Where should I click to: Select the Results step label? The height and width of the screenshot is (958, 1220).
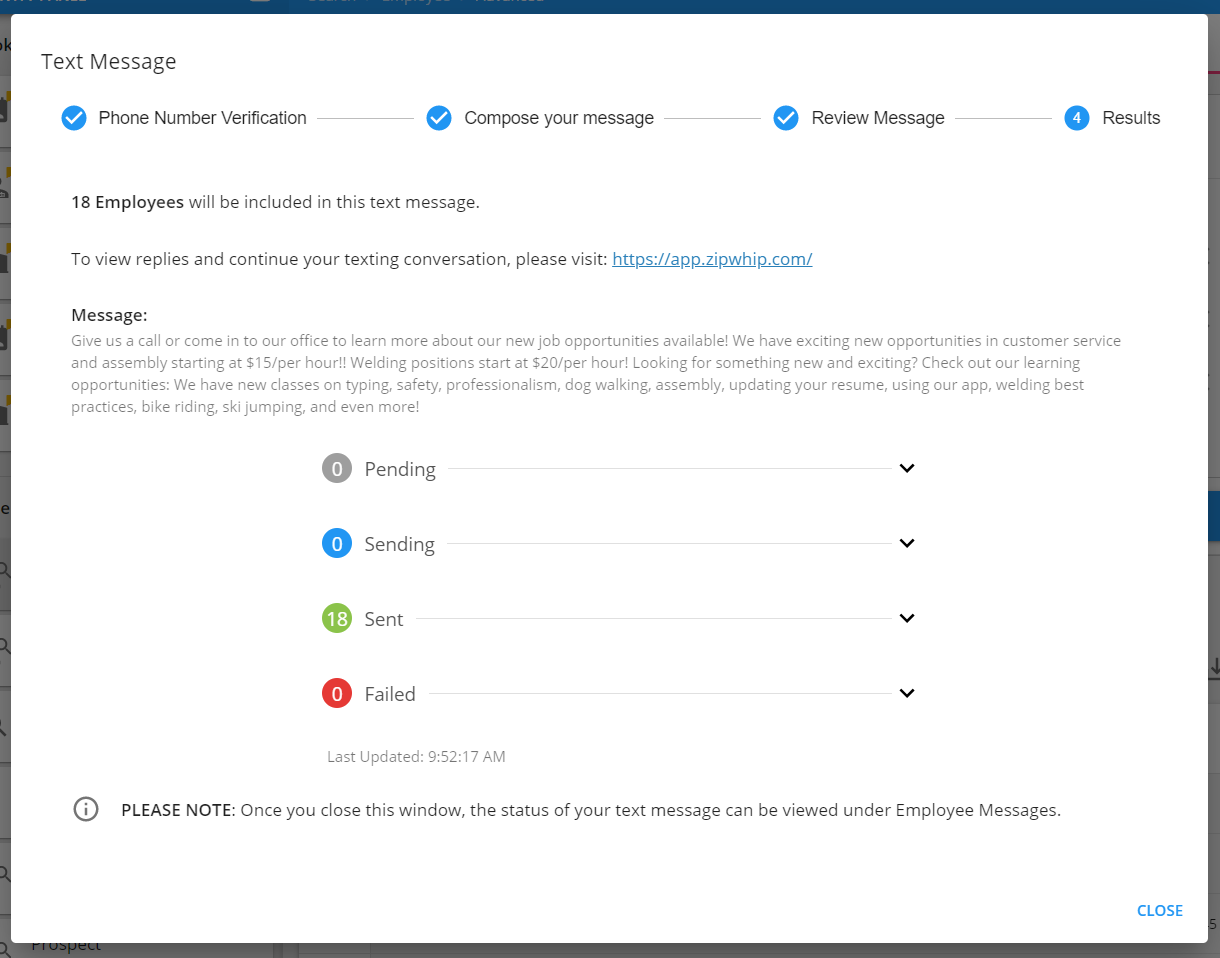pos(1131,118)
